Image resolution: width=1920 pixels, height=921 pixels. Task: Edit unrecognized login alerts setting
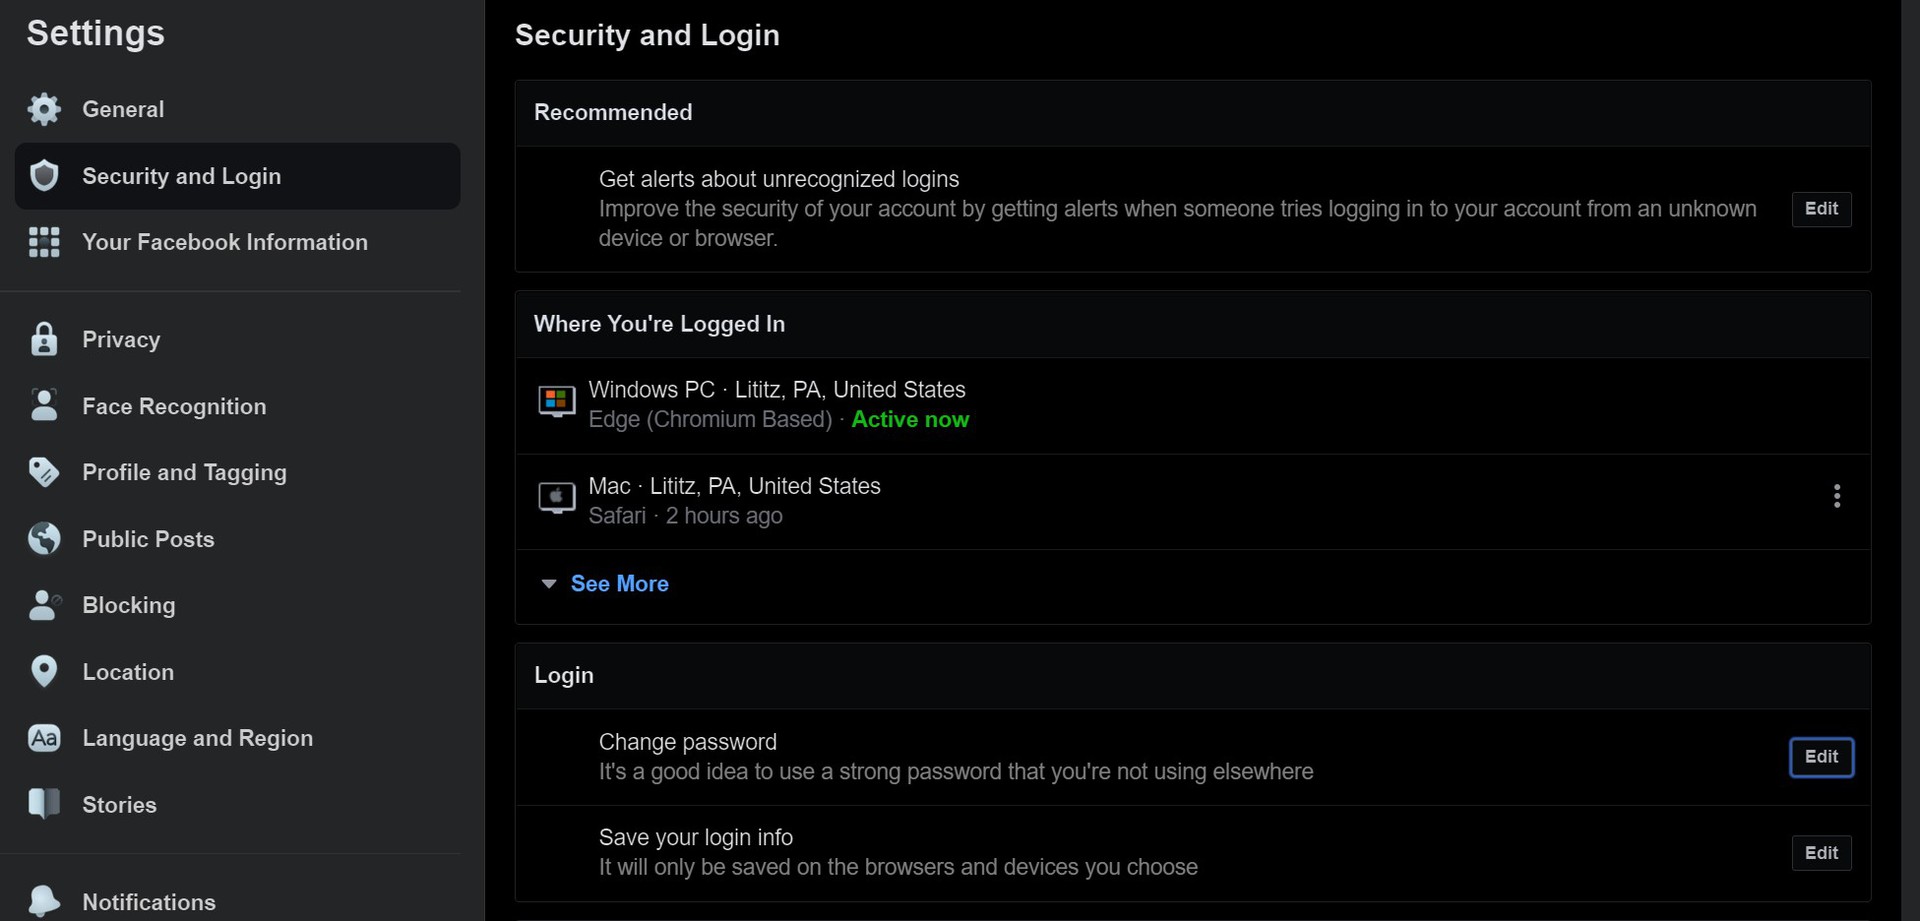(1821, 209)
